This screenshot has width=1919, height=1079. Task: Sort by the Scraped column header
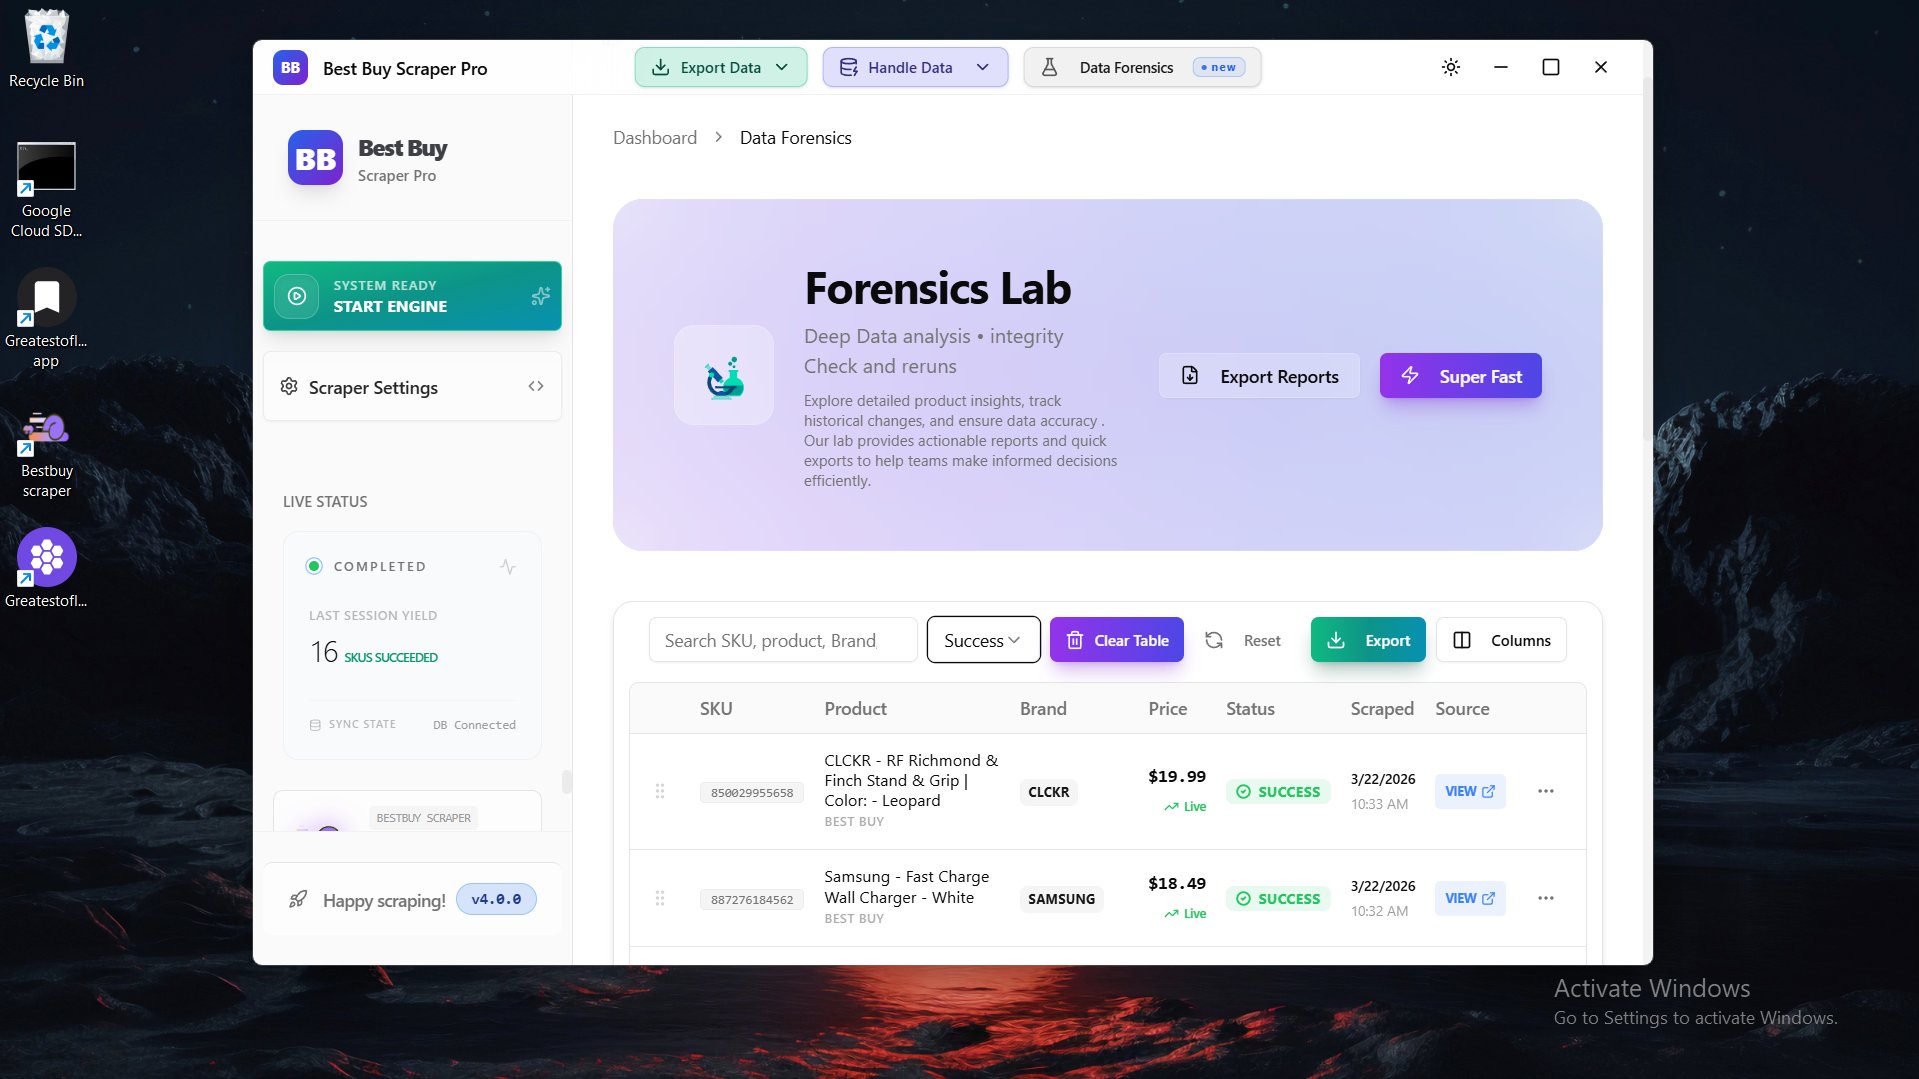coord(1382,709)
